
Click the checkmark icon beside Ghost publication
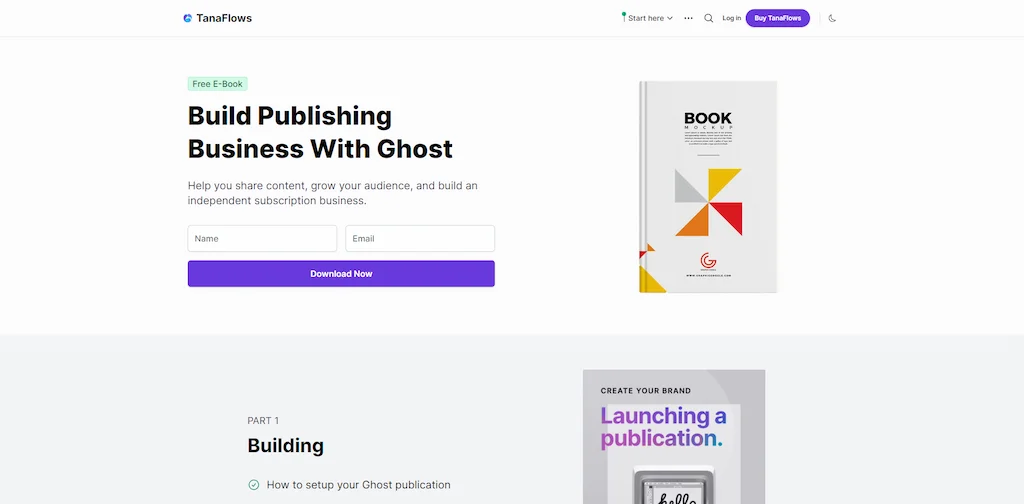[253, 485]
